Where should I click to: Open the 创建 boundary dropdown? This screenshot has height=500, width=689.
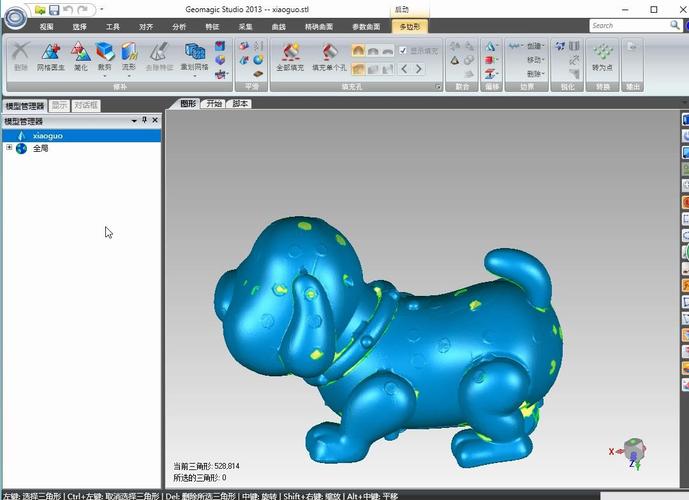click(536, 46)
